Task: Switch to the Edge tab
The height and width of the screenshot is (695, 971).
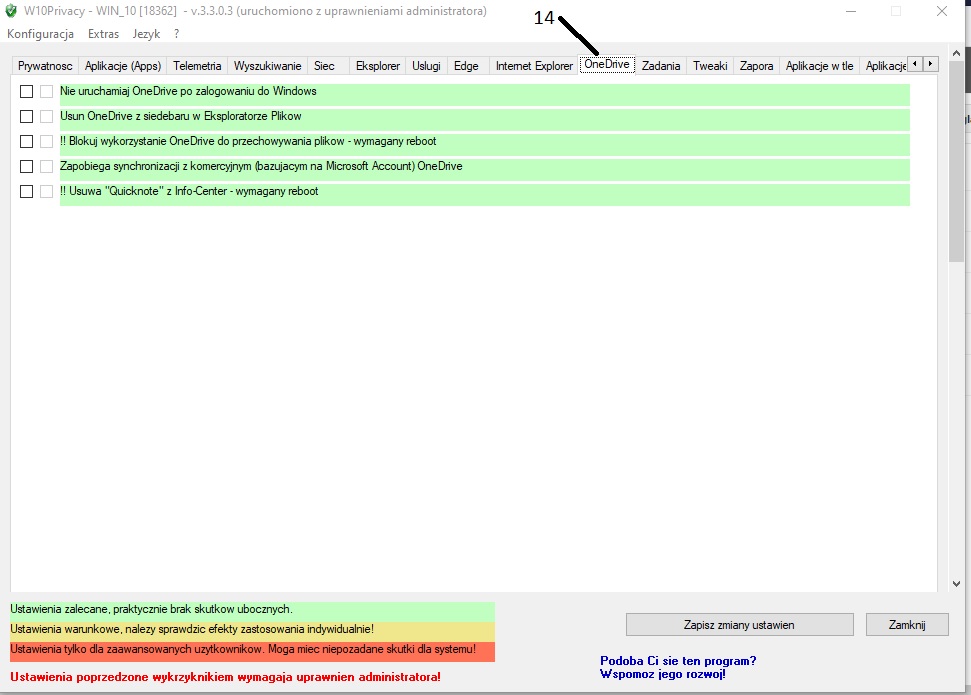Action: 466,66
